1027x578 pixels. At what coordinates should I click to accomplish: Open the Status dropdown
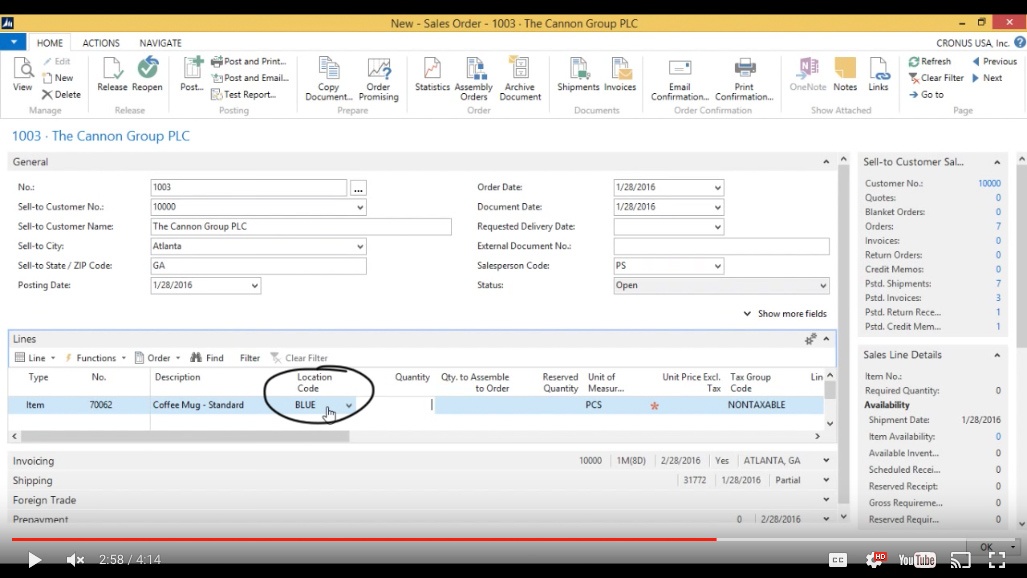point(823,286)
